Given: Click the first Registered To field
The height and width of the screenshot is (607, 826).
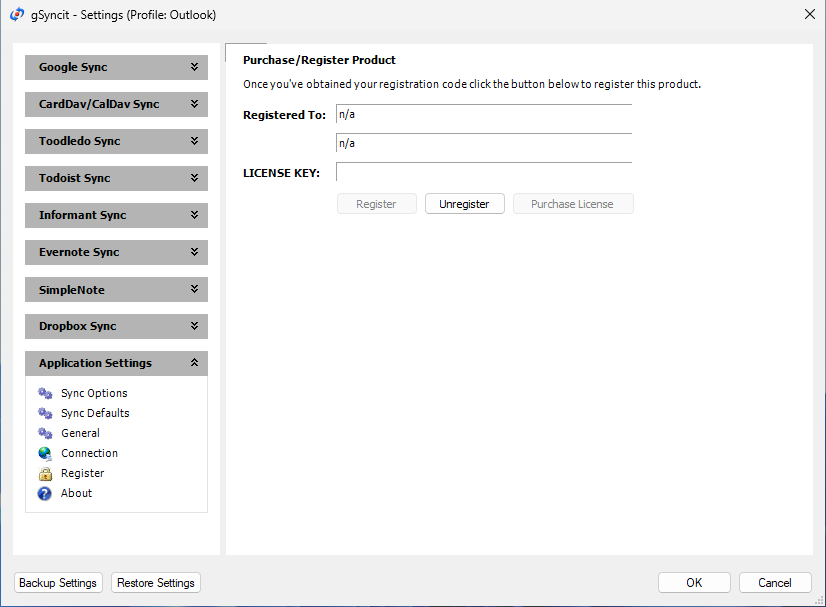Looking at the screenshot, I should click(x=484, y=114).
